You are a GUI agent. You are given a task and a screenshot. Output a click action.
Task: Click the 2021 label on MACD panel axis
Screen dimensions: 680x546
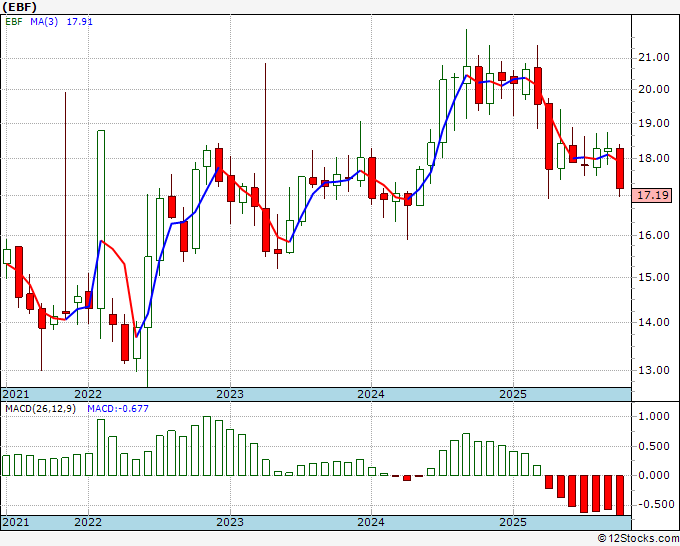(16, 522)
